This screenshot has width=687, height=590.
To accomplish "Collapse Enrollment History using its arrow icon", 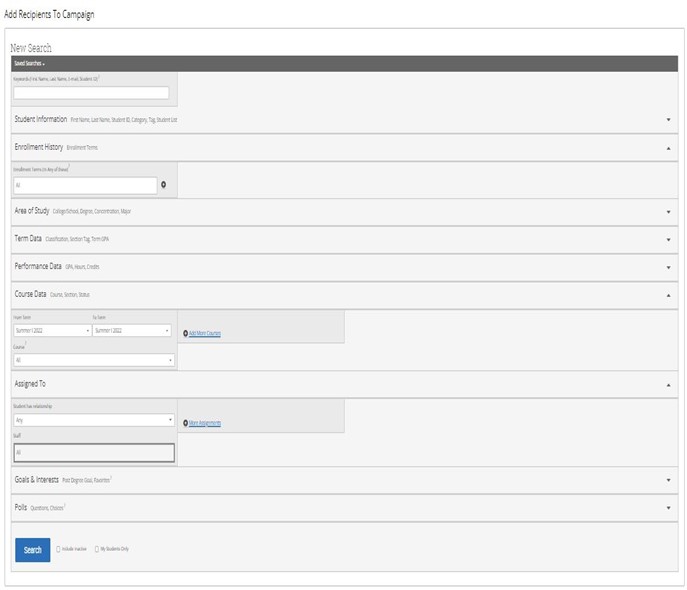I will [668, 147].
